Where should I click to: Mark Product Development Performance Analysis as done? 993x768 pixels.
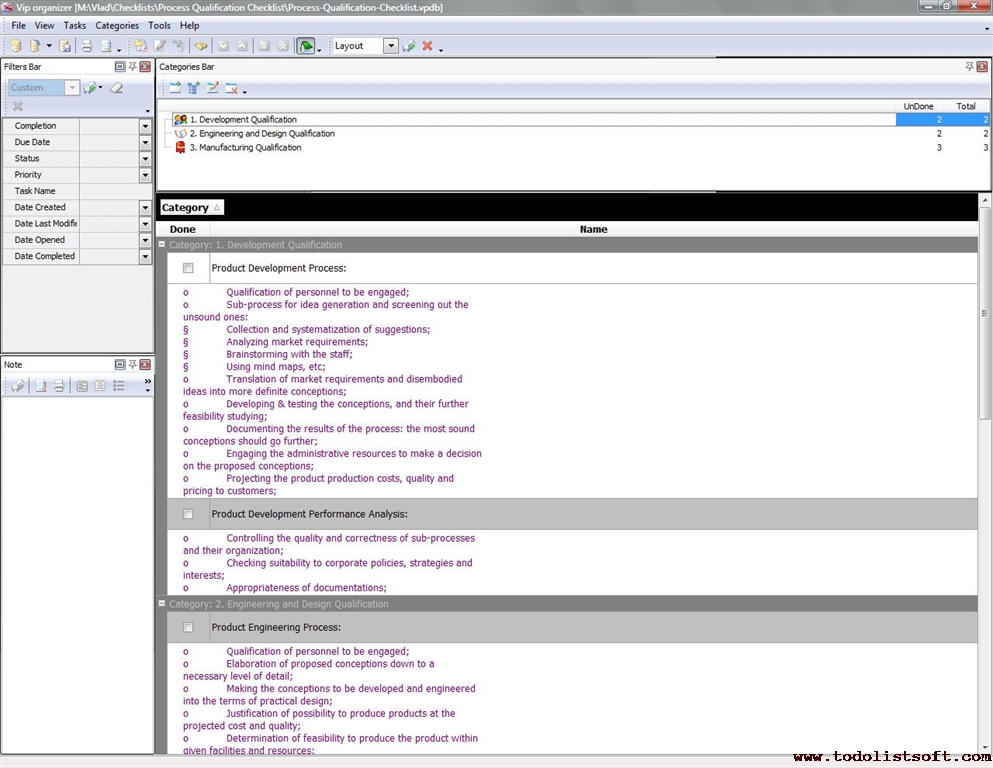pos(188,514)
